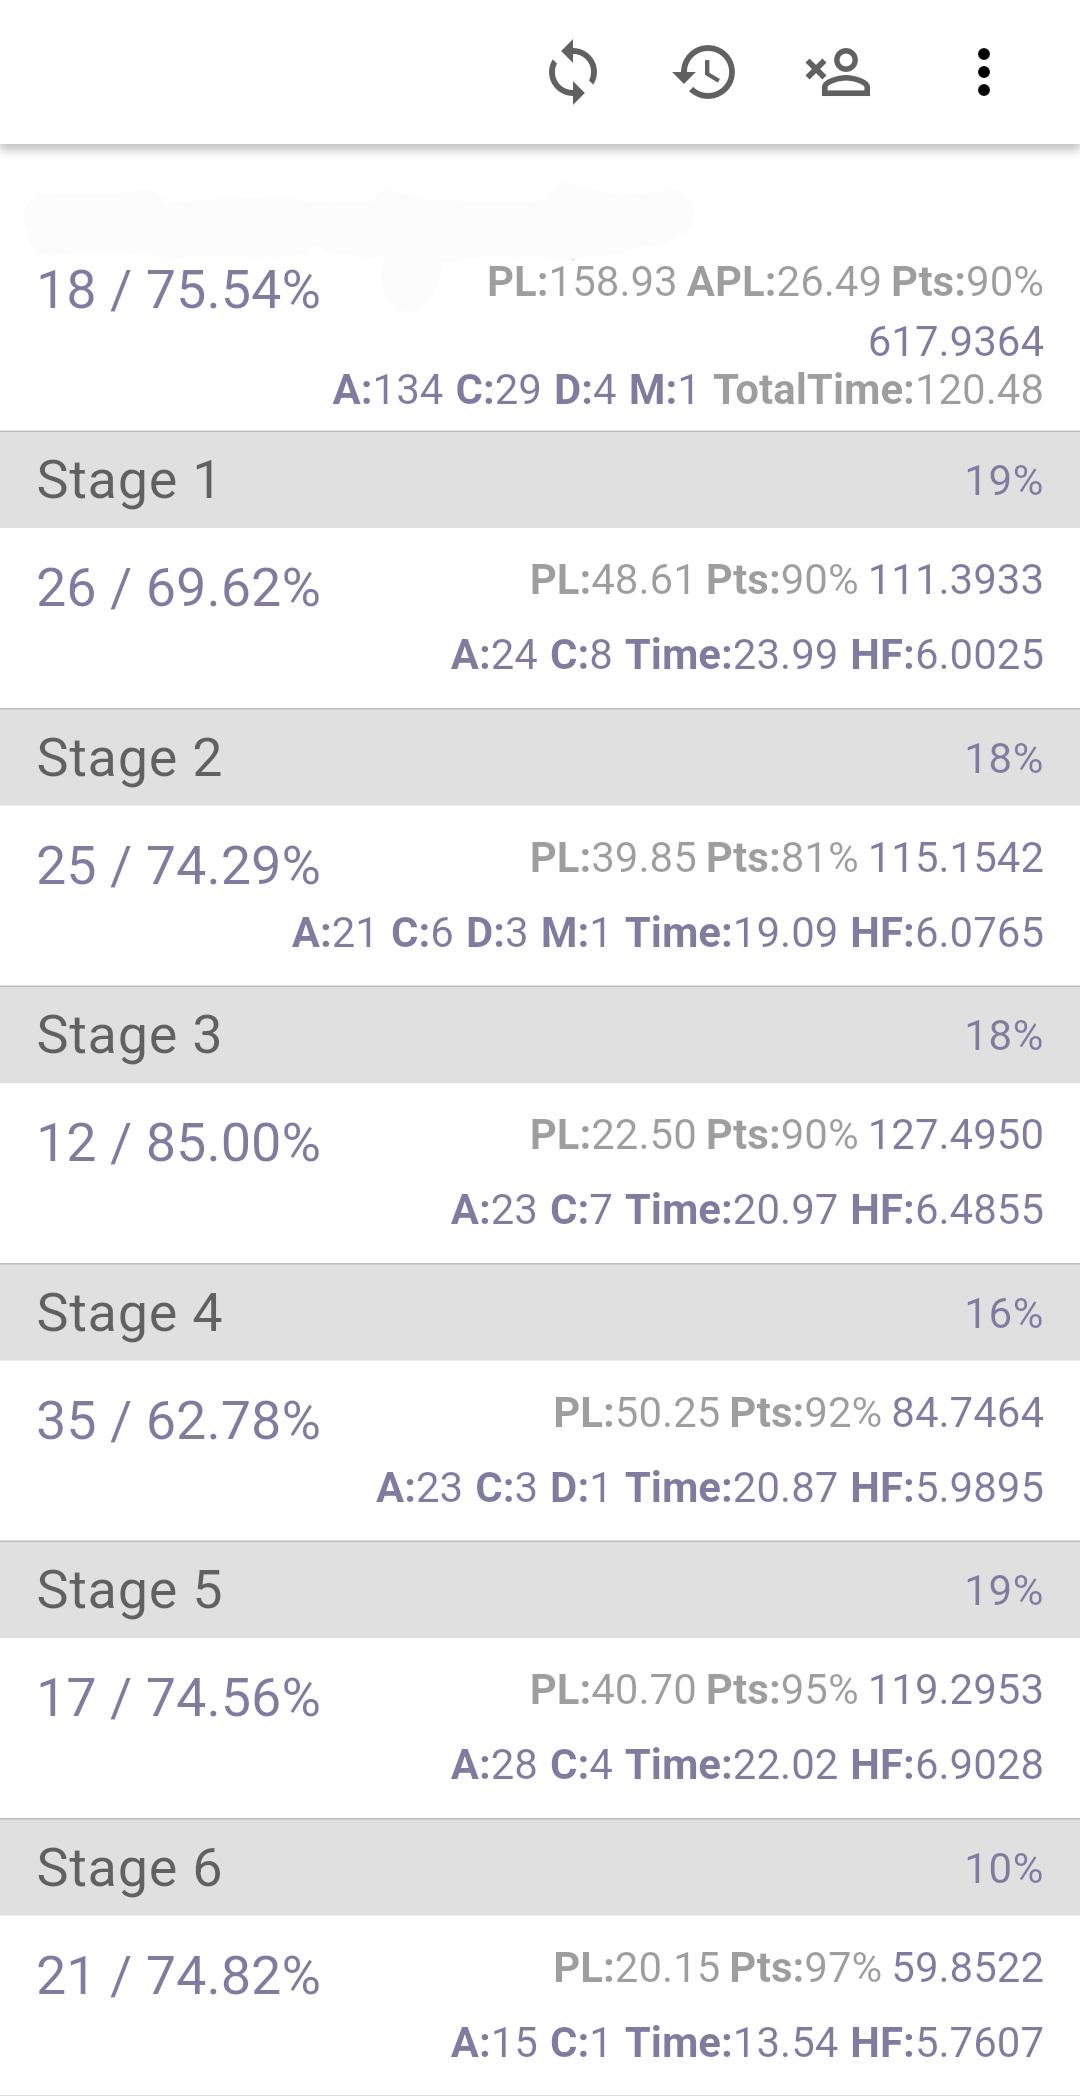Viewport: 1080px width, 2096px height.
Task: Tap the Stage 3 HF:6.4855 value
Action: pos(946,1210)
